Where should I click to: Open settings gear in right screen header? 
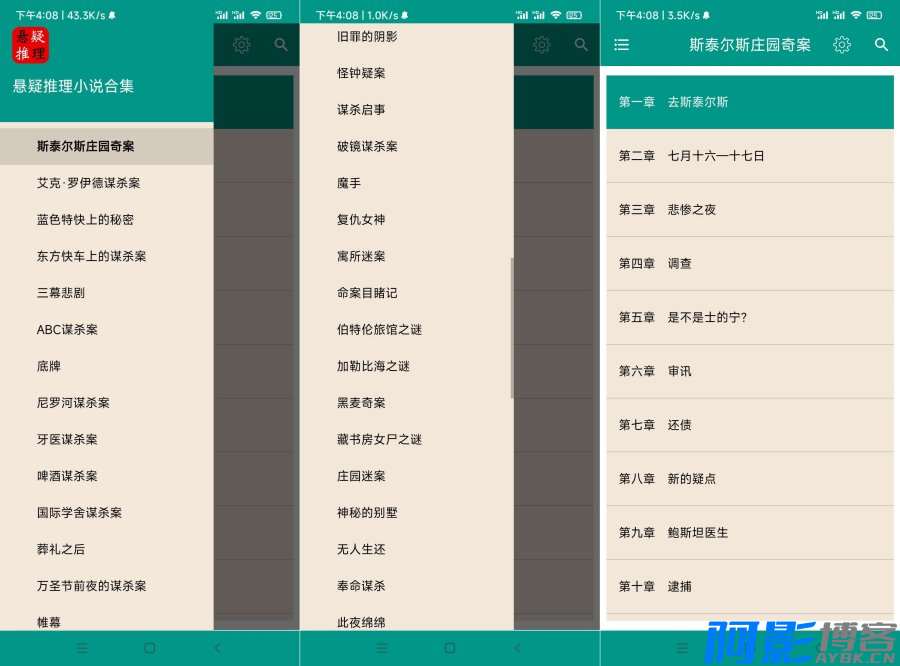pyautogui.click(x=842, y=45)
